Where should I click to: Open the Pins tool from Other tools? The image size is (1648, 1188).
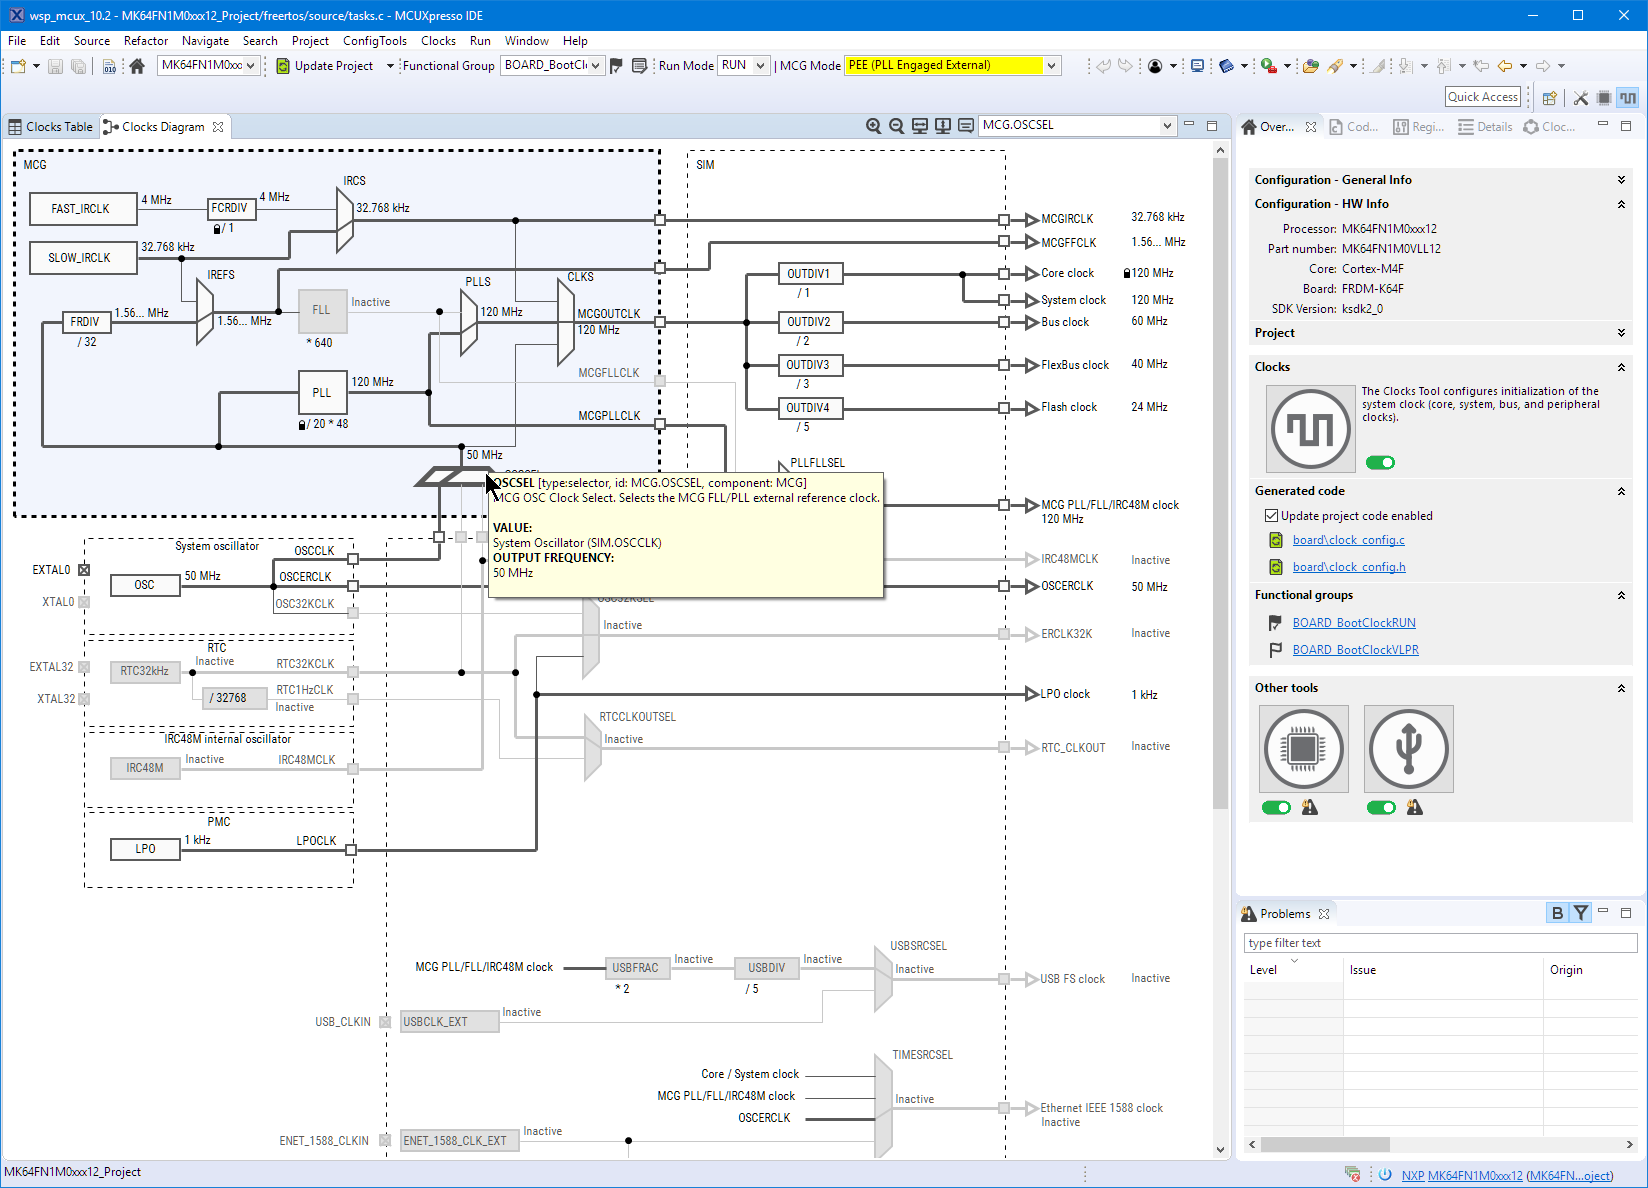pyautogui.click(x=1304, y=748)
